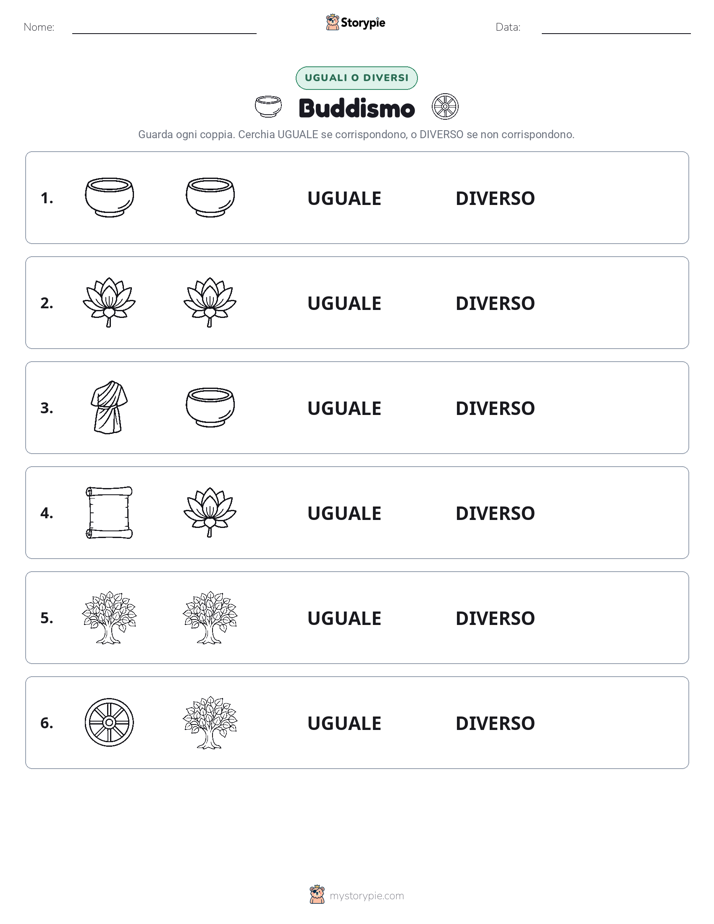
Task: Click the scroll icon in row 4
Action: pyautogui.click(x=110, y=513)
